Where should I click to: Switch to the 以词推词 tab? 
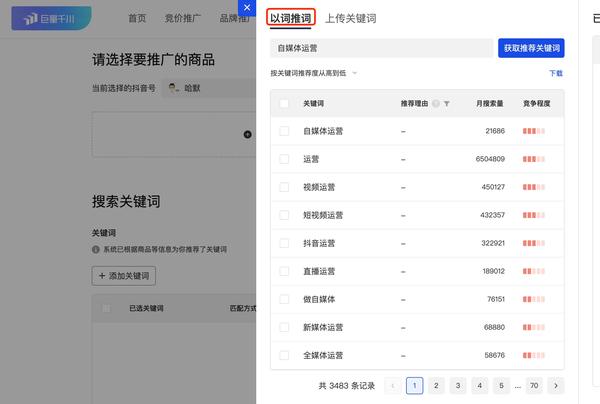point(291,18)
